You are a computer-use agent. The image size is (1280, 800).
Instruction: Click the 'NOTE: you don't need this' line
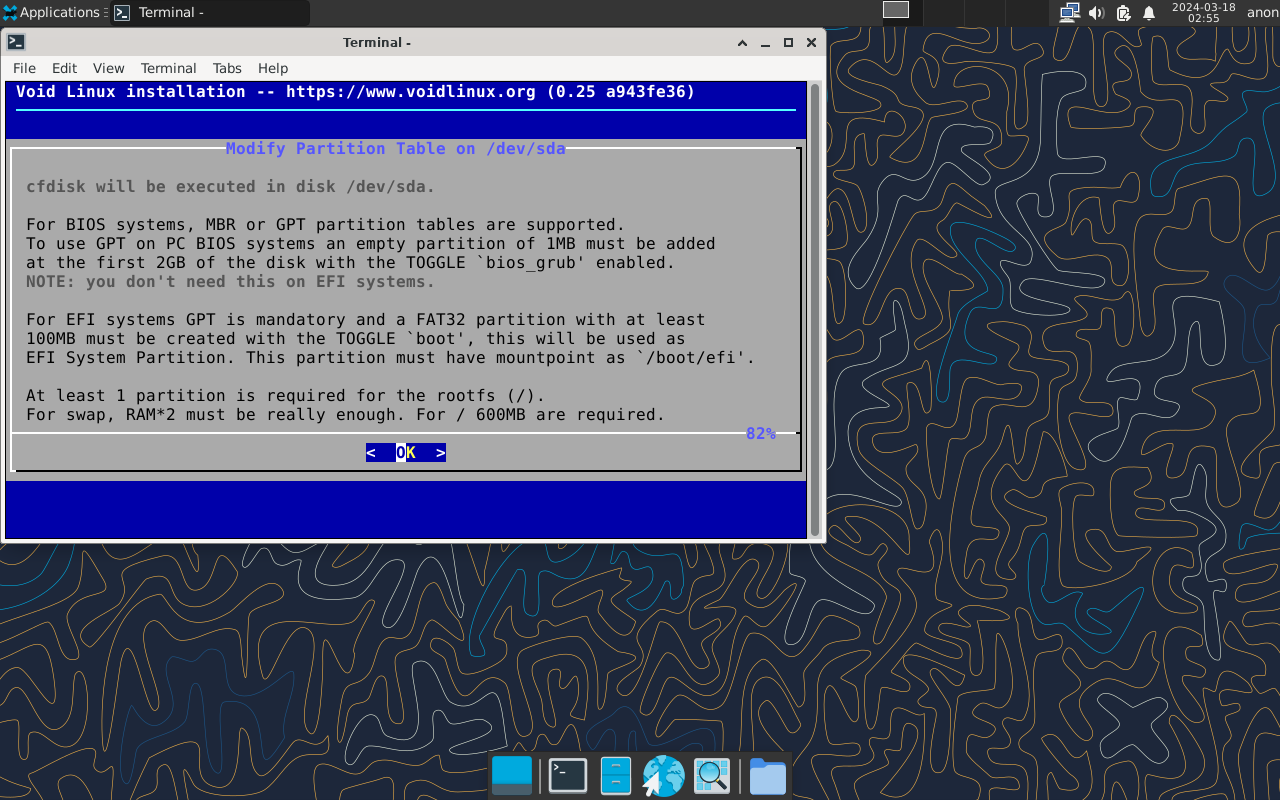coord(231,281)
